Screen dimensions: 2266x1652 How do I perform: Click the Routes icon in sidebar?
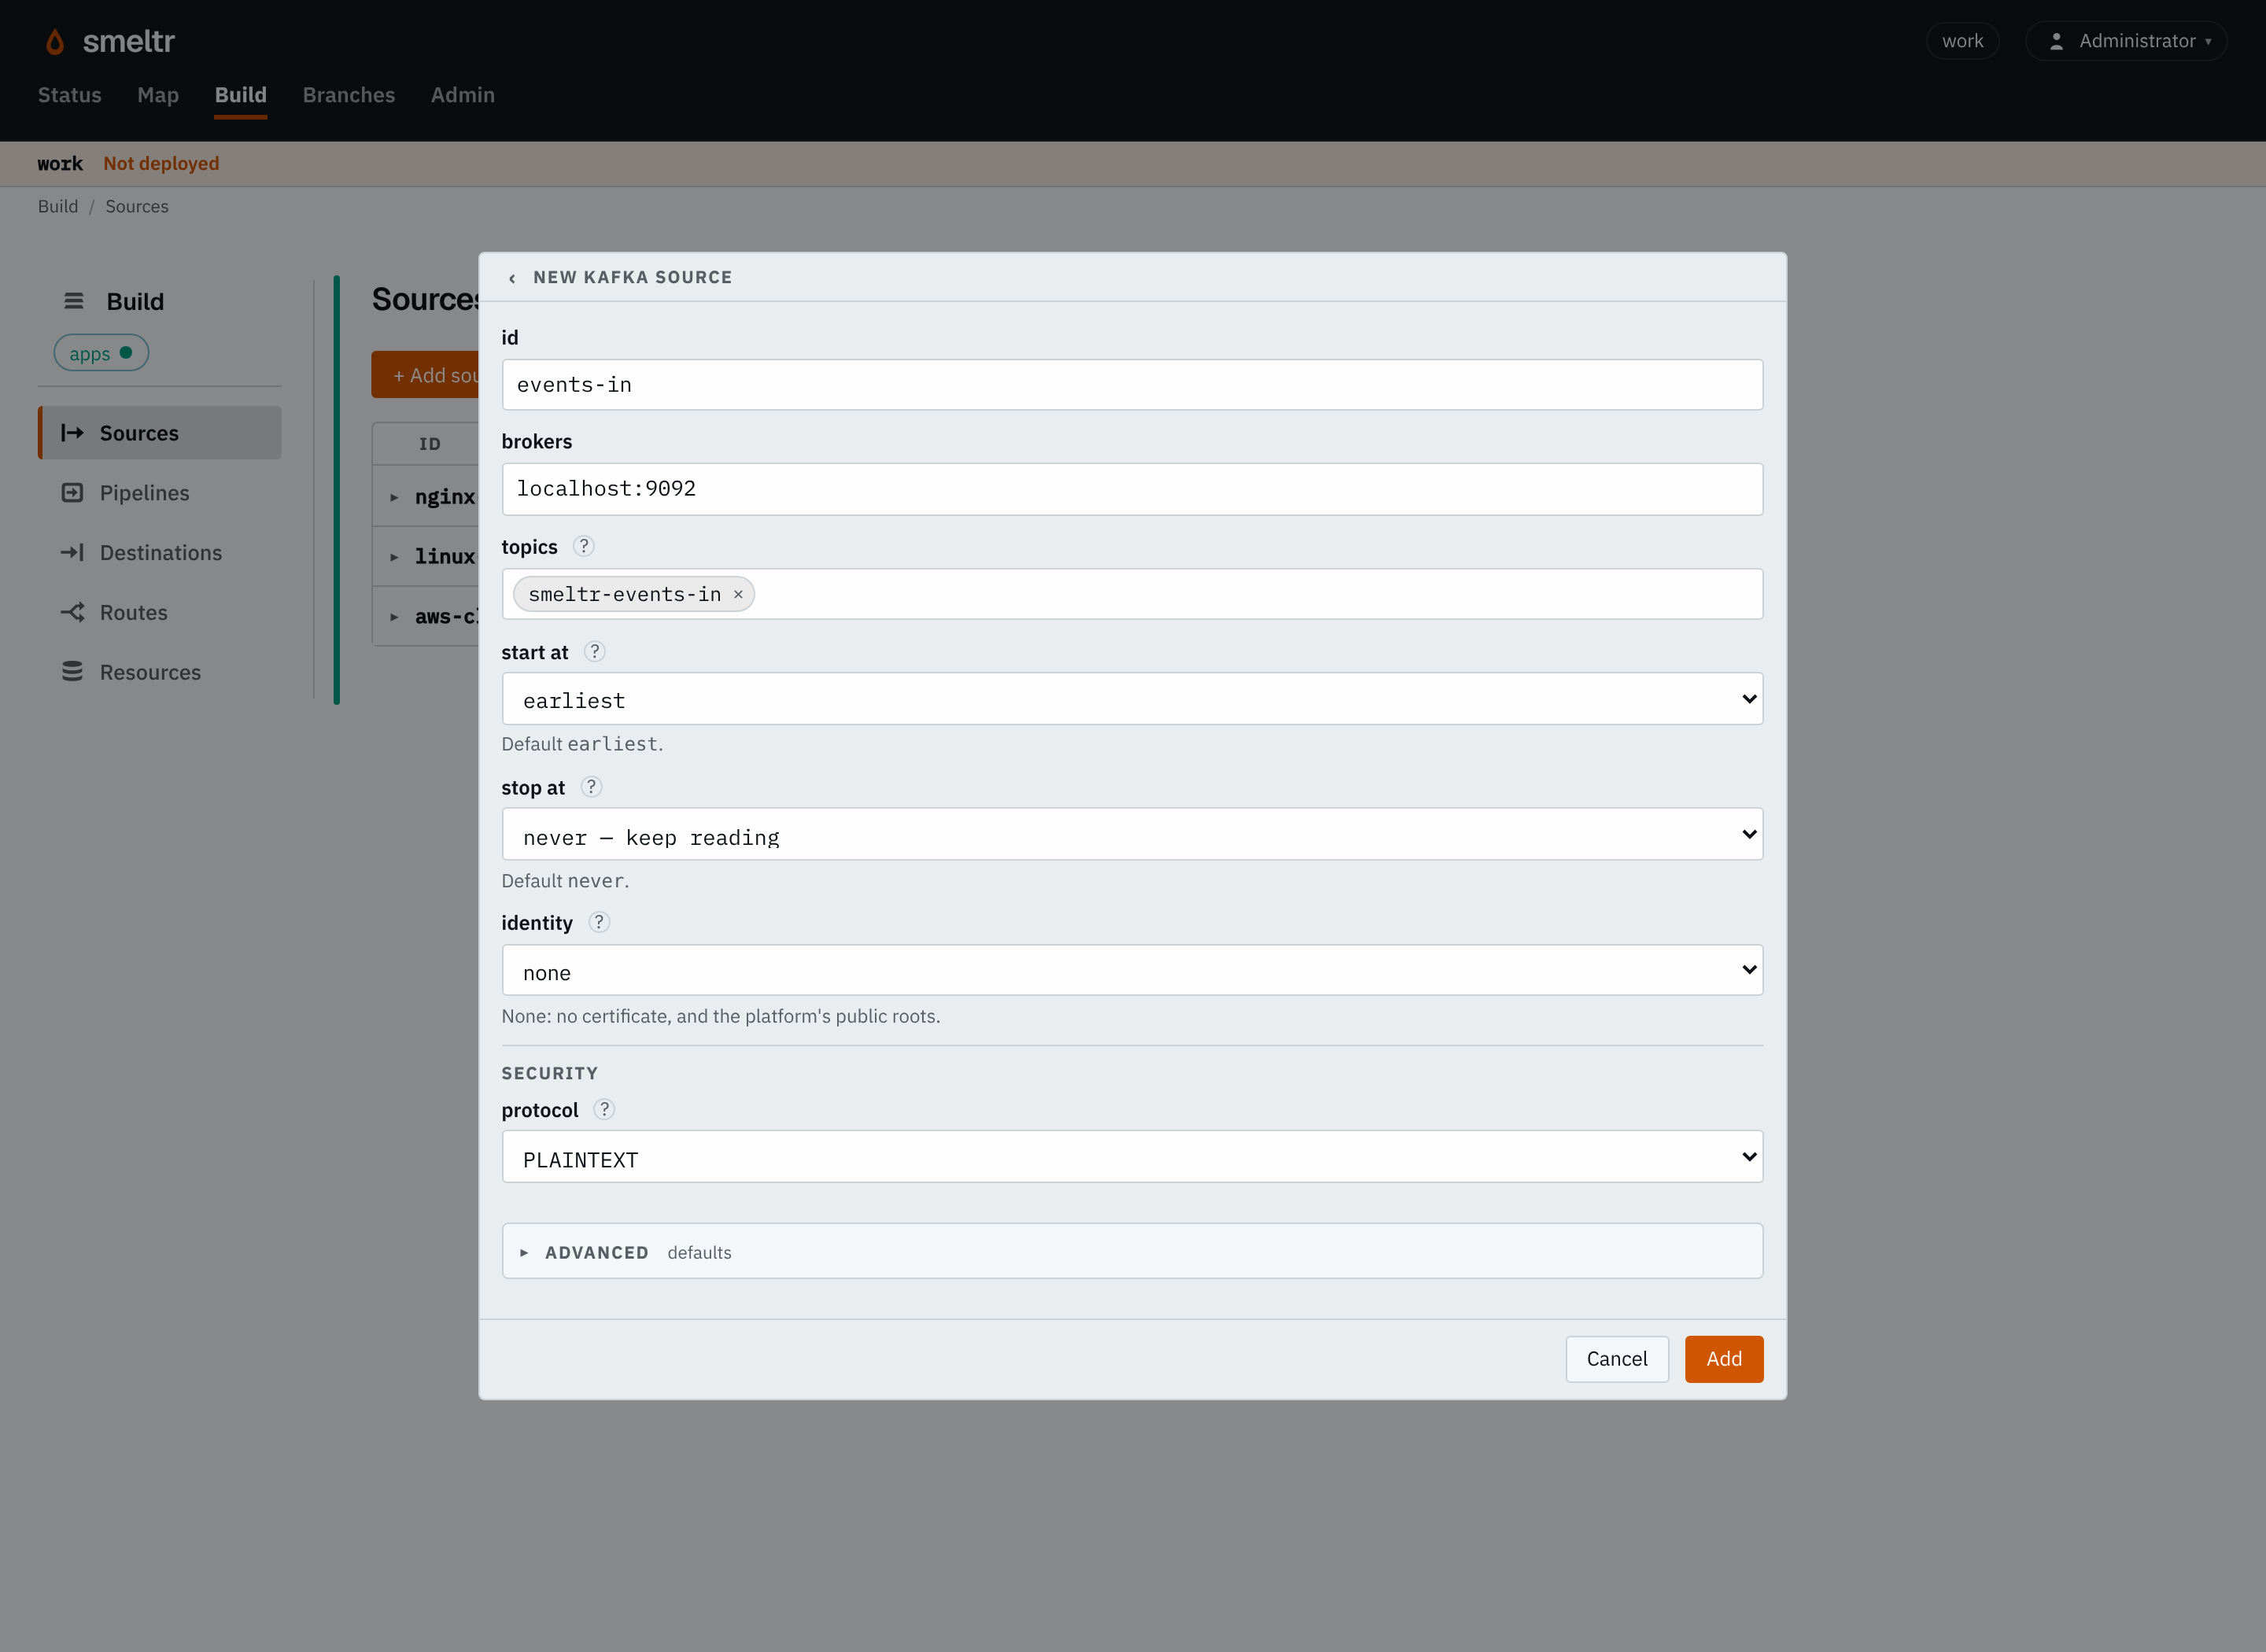pos(72,612)
